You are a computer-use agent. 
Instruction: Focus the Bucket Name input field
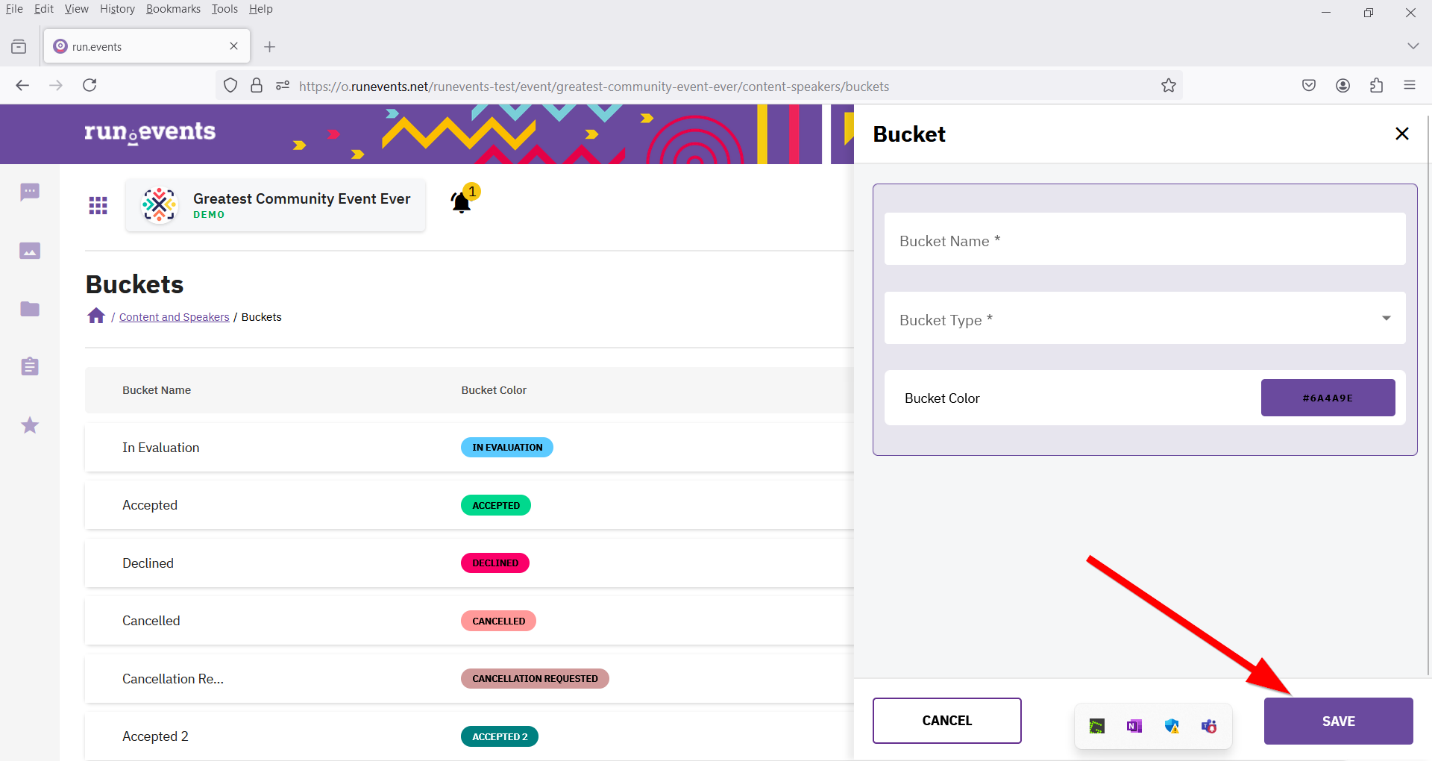[1145, 239]
